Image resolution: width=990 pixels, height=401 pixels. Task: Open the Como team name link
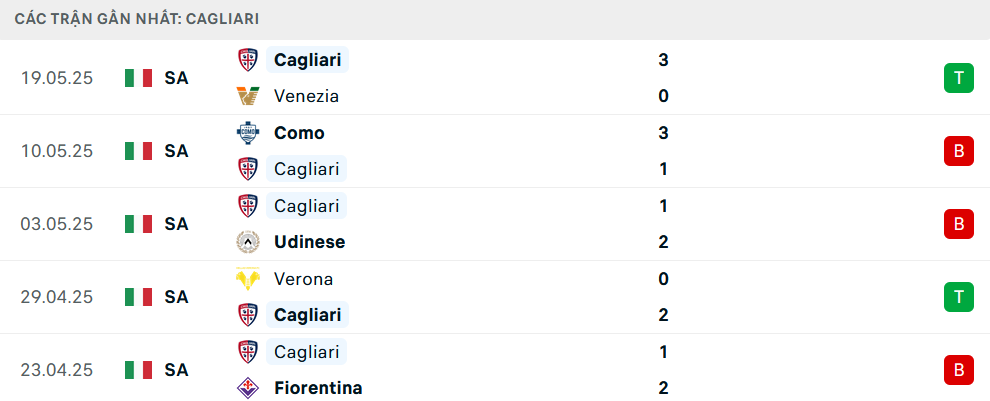click(299, 133)
